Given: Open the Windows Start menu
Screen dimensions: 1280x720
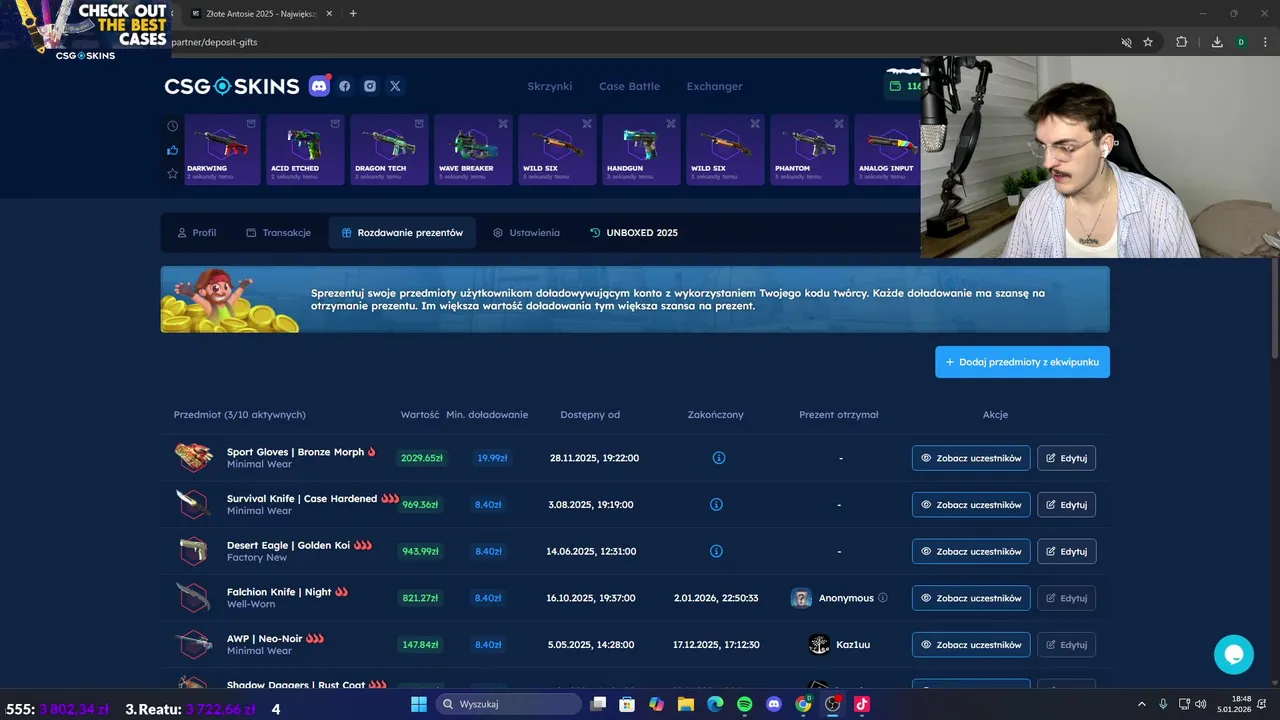Looking at the screenshot, I should (418, 704).
